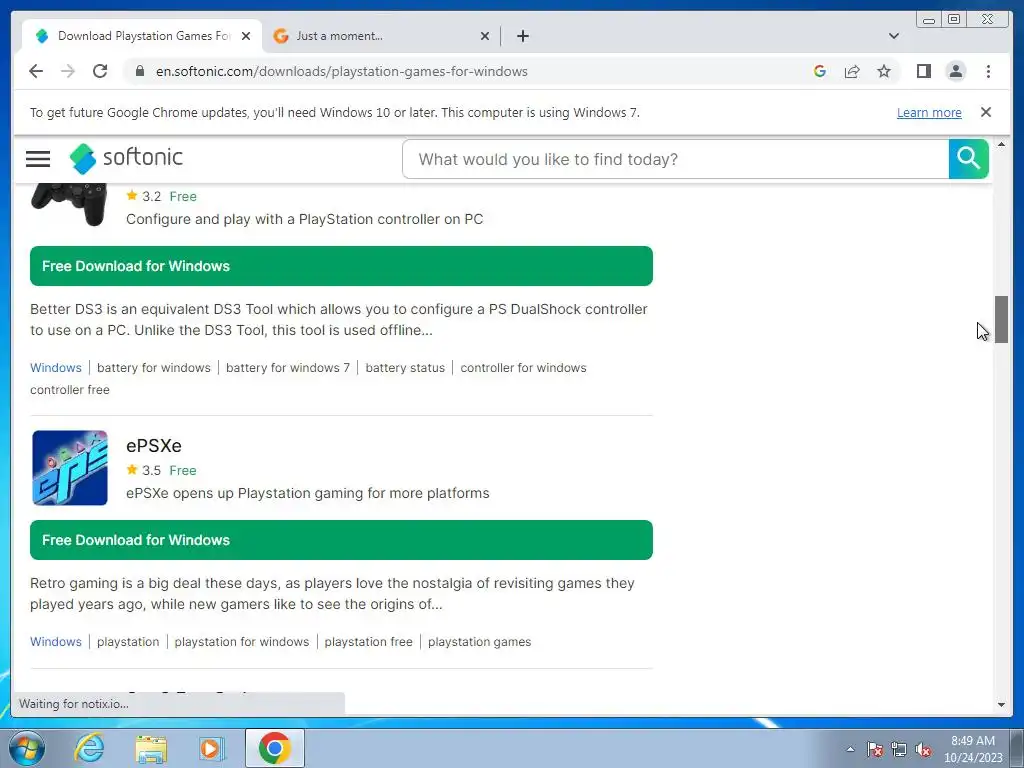Open the controller free tag

70,390
